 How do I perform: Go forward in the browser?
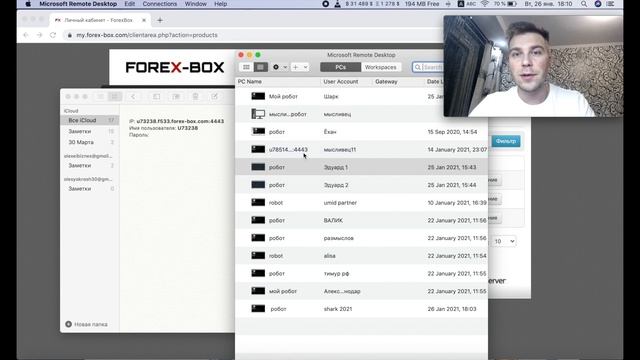[x=39, y=35]
